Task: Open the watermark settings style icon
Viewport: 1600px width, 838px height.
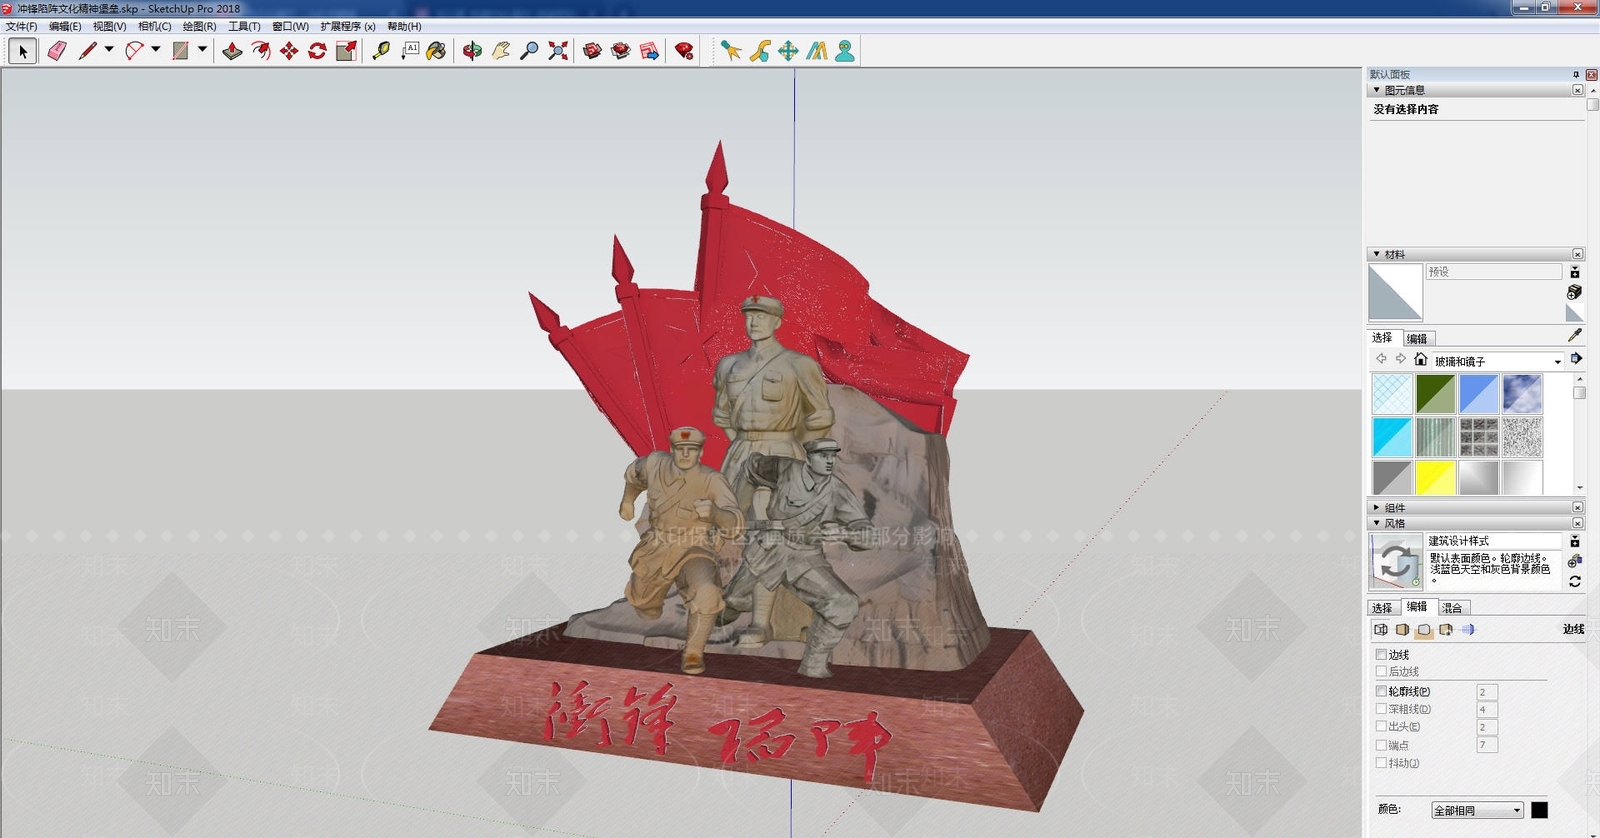Action: [1446, 630]
